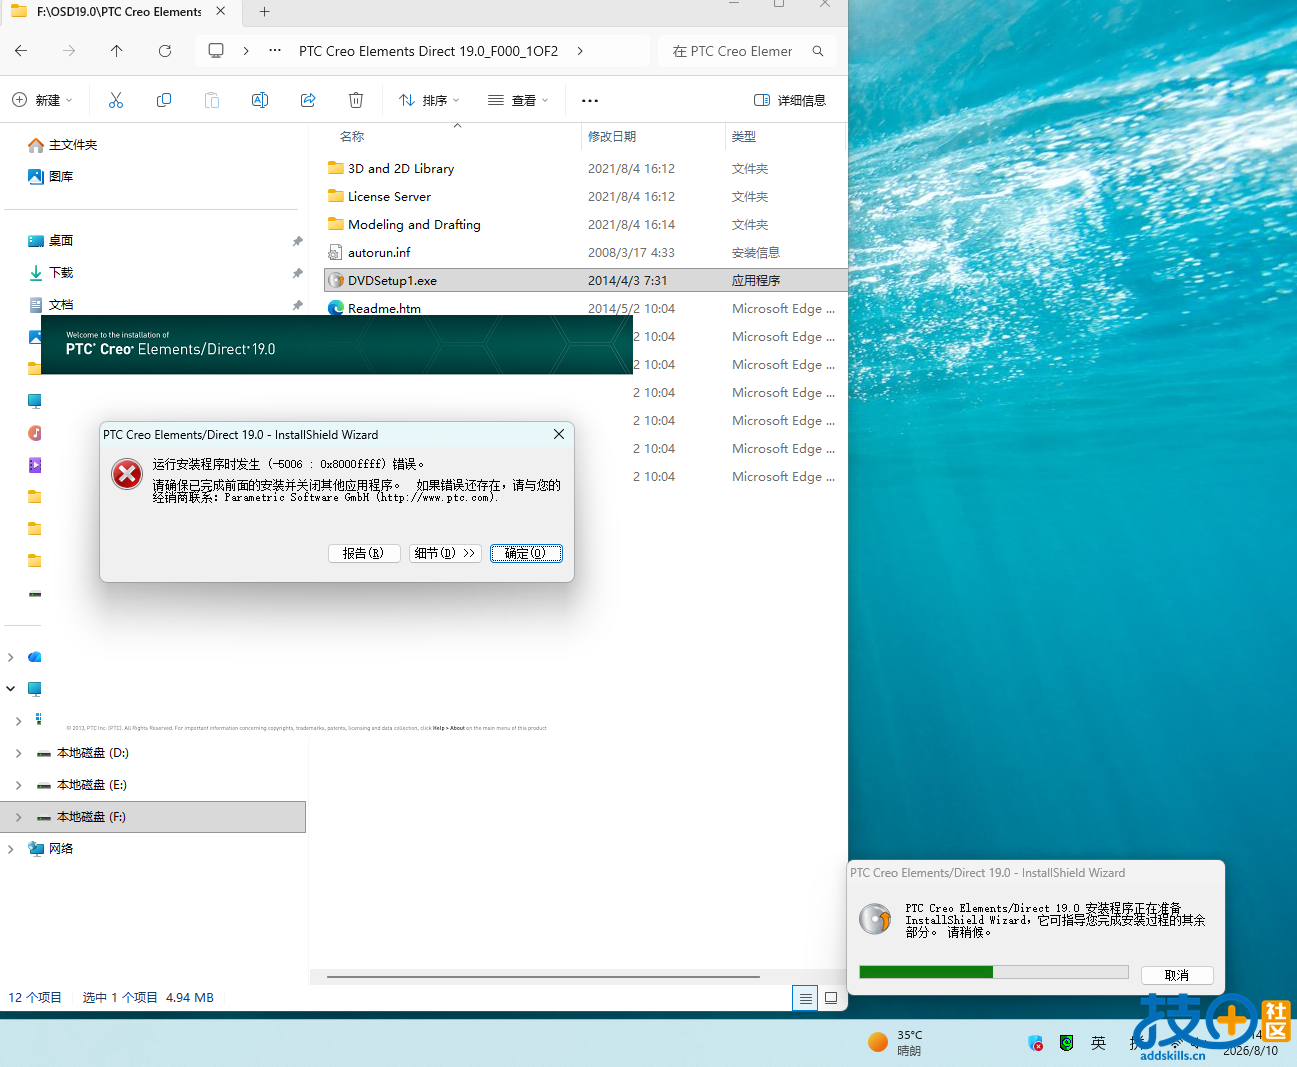Screen dimensions: 1297x1067
Task: Delete the selected file with the trash icon
Action: (356, 100)
